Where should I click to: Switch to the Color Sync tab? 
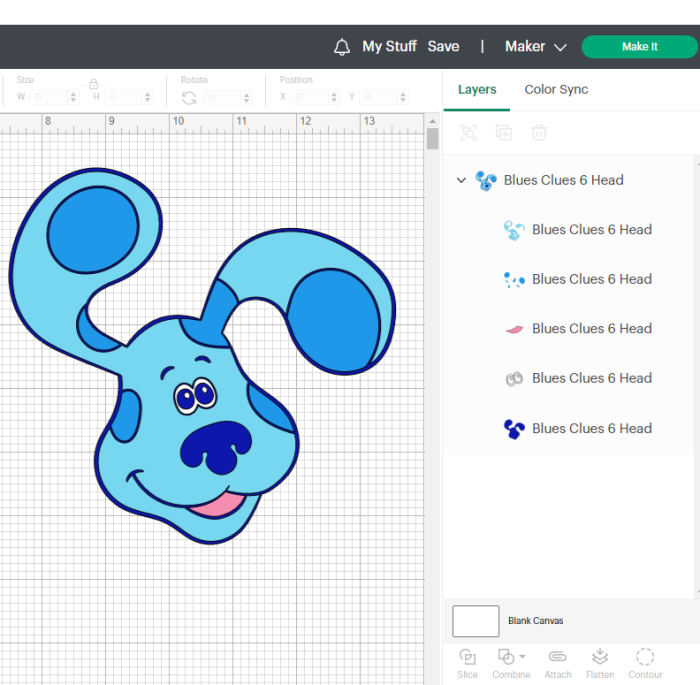point(556,90)
